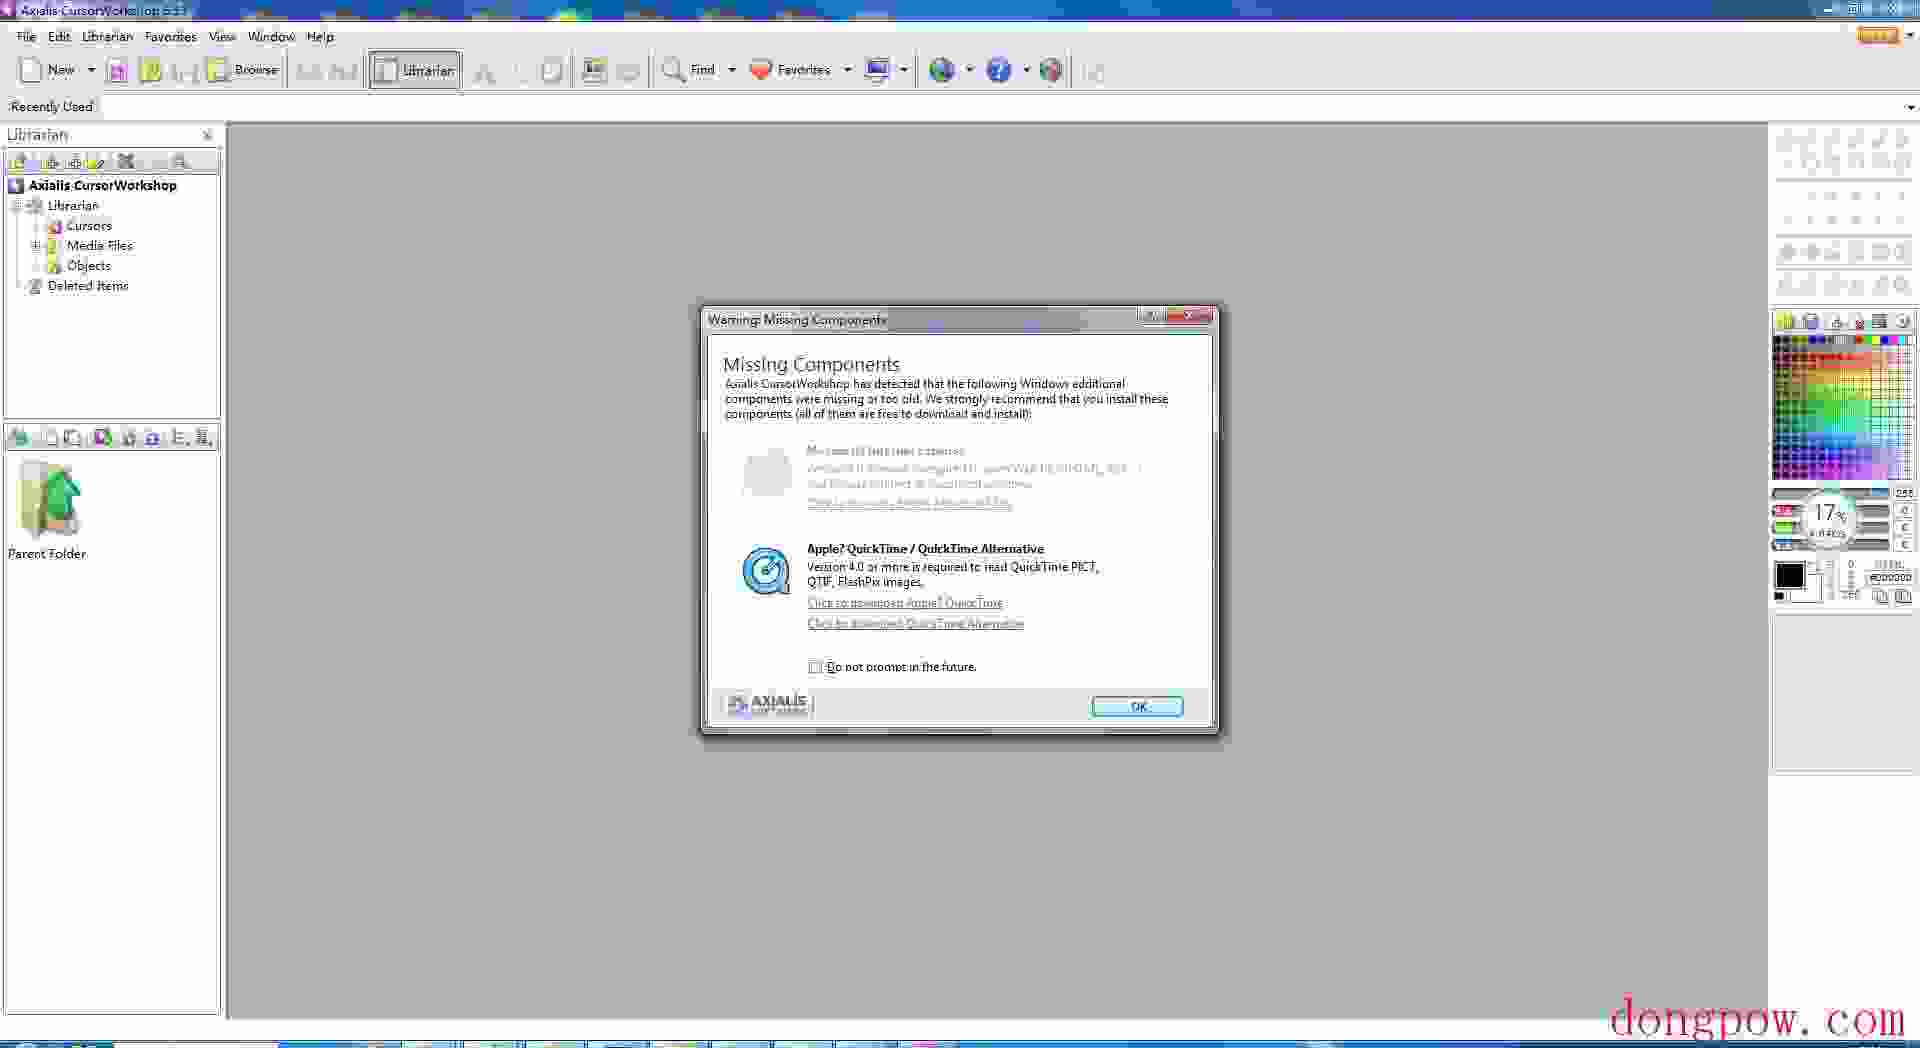Viewport: 1920px width, 1048px height.
Task: Click the last sort icon in file list toolbar
Action: coord(204,437)
